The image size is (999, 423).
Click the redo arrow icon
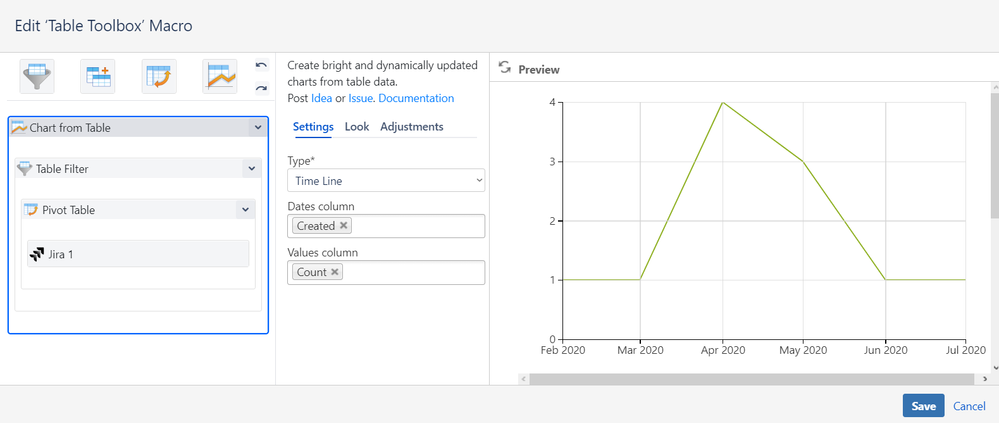point(261,88)
